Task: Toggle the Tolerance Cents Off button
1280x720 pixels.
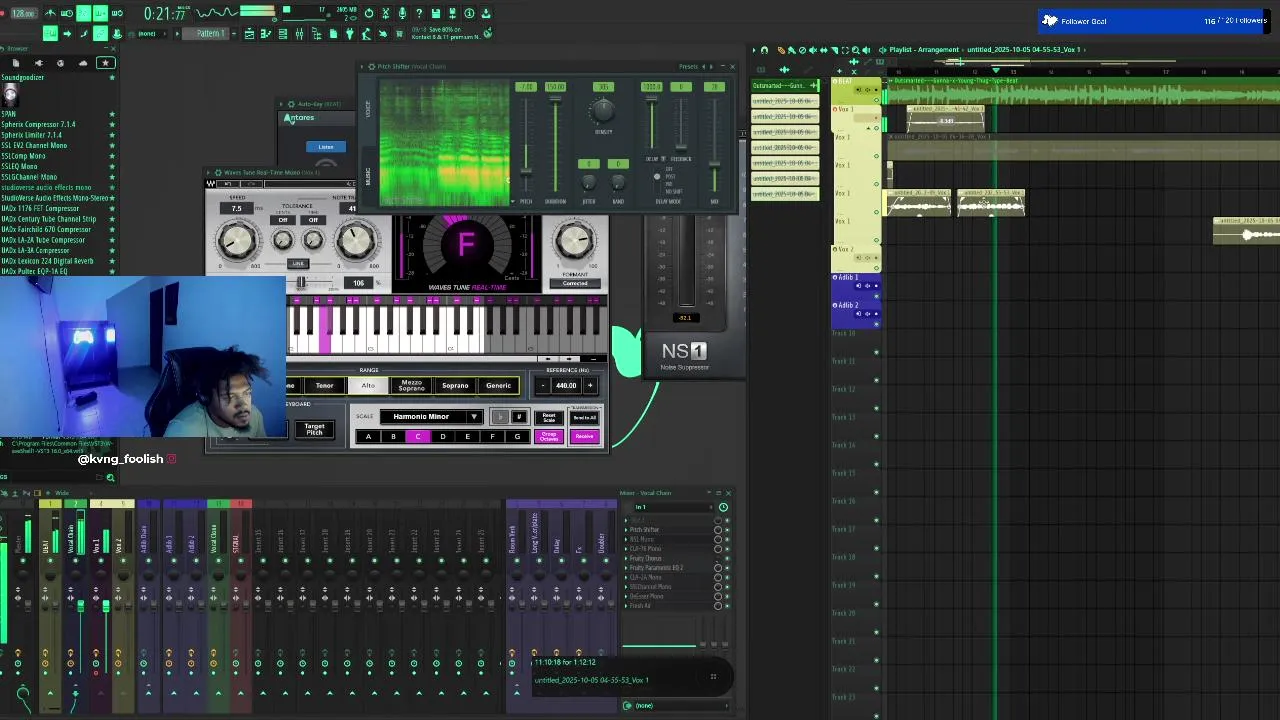Action: (283, 220)
